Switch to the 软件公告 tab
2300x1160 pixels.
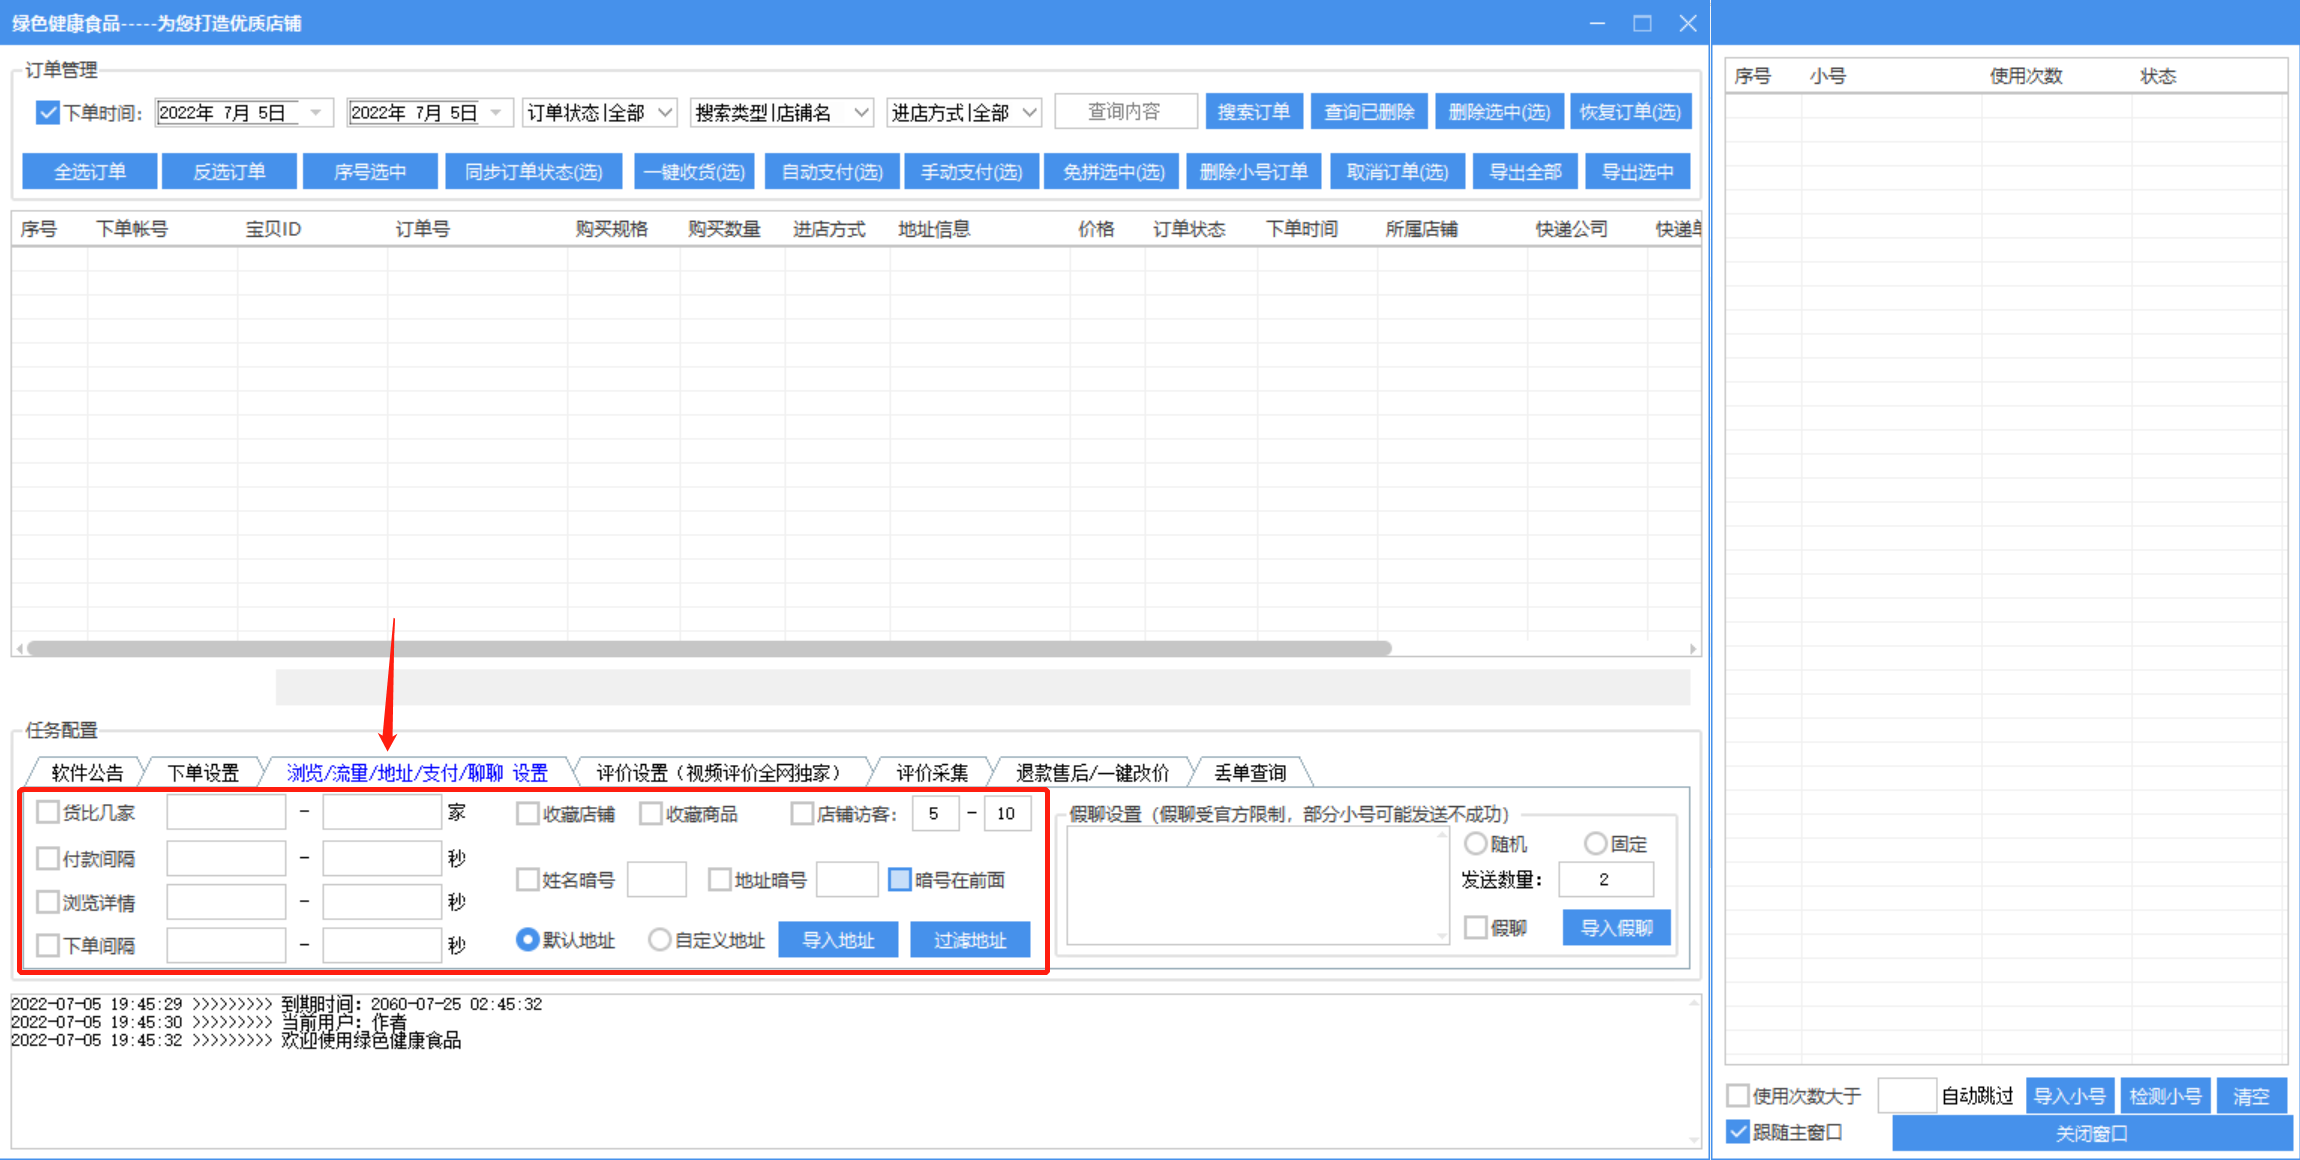(x=87, y=773)
